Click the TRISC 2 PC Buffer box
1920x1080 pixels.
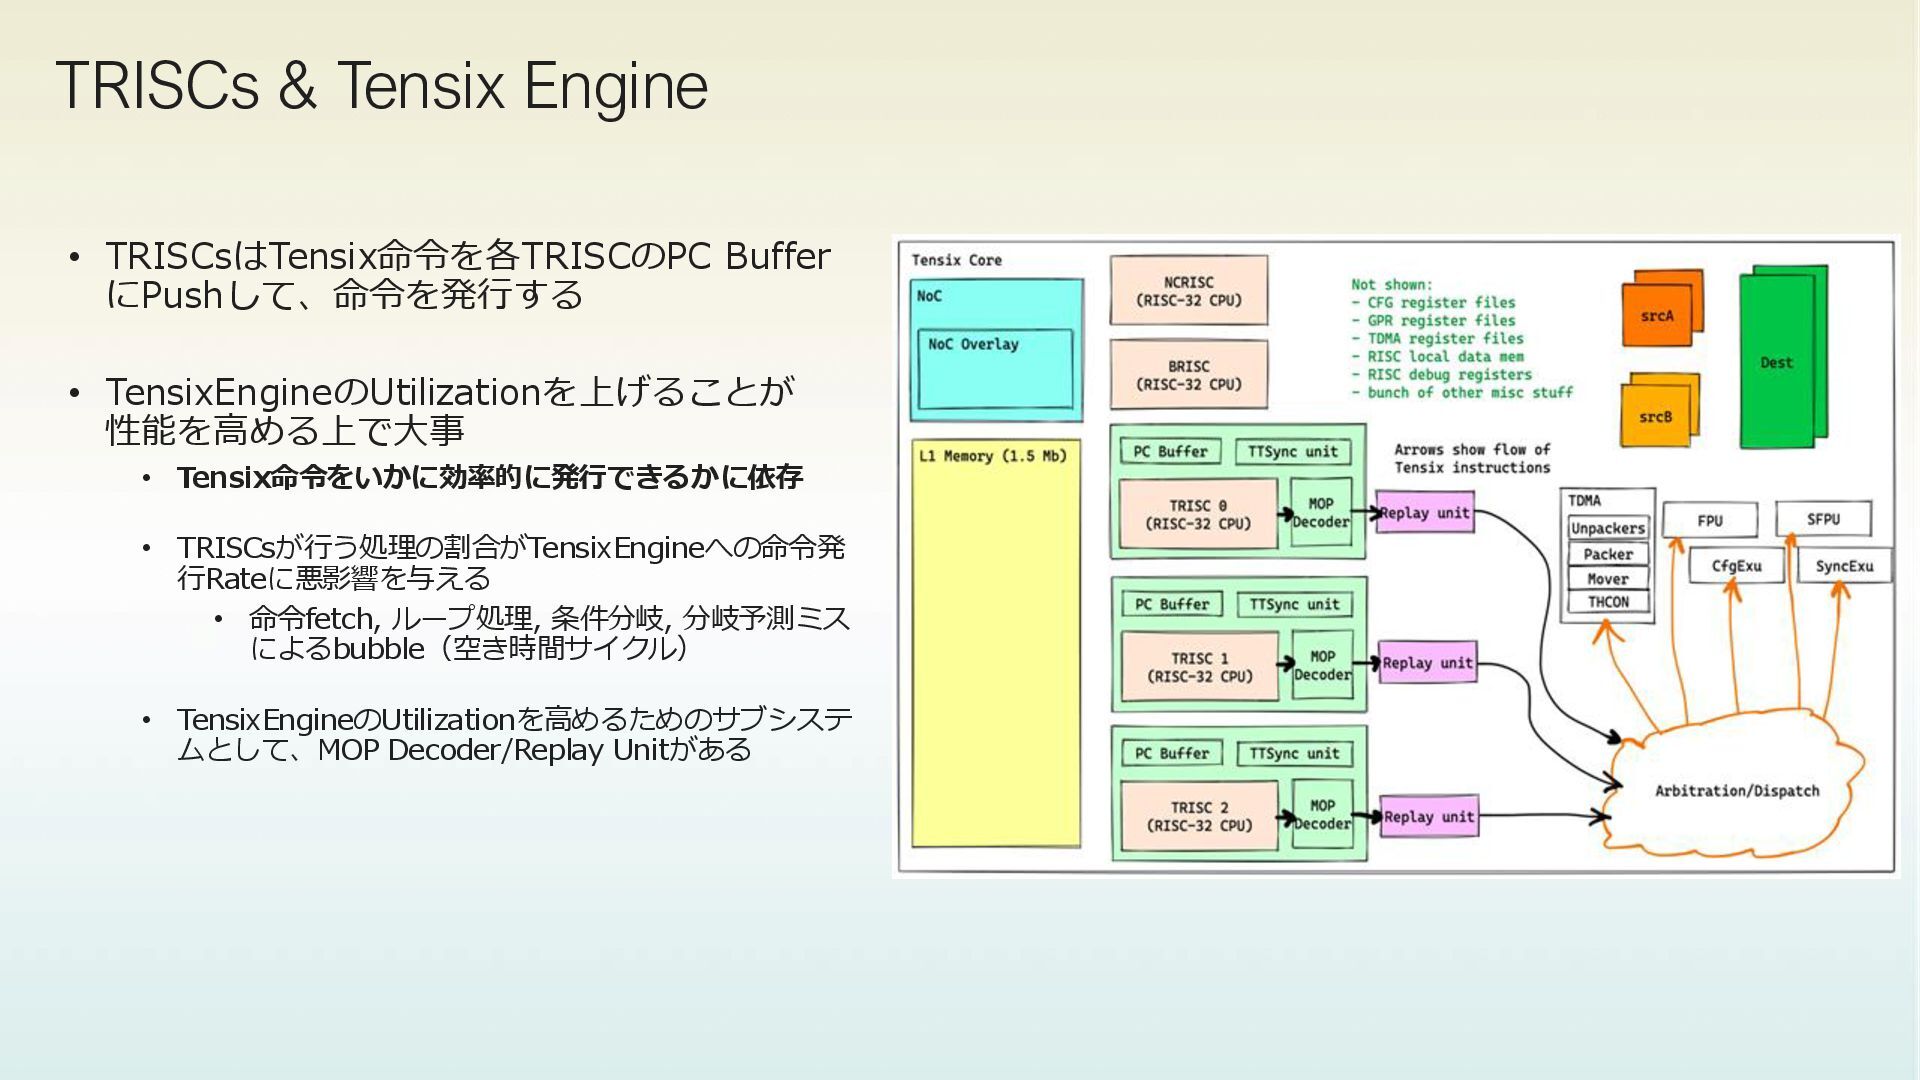[1171, 754]
